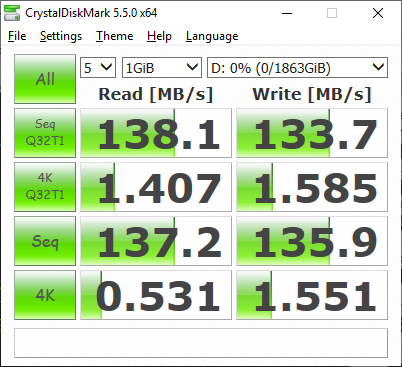The image size is (402, 367).
Task: Click the 135.9 Seq write result
Action: (312, 241)
